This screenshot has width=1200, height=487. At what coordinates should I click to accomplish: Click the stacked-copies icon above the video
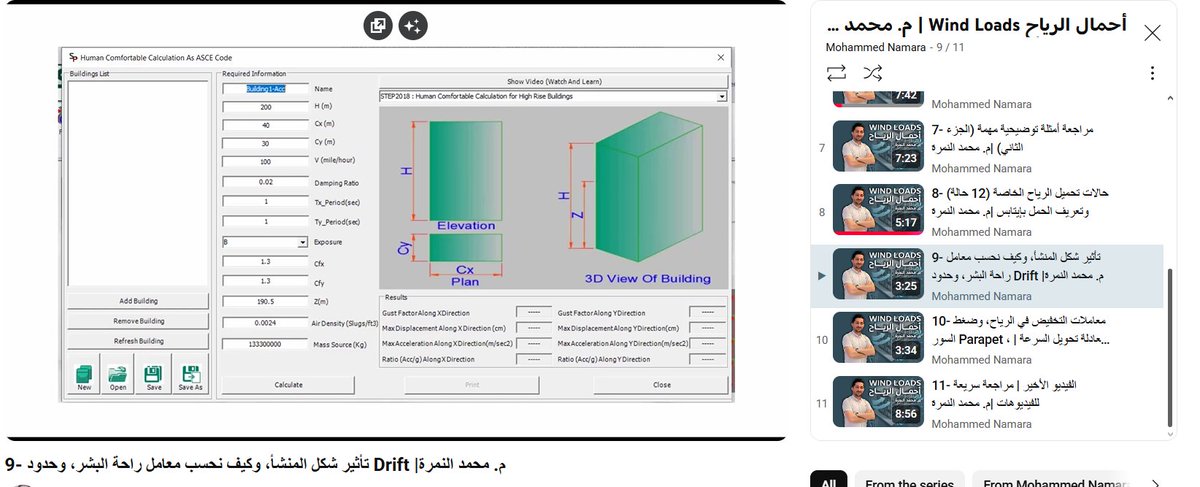(x=378, y=26)
